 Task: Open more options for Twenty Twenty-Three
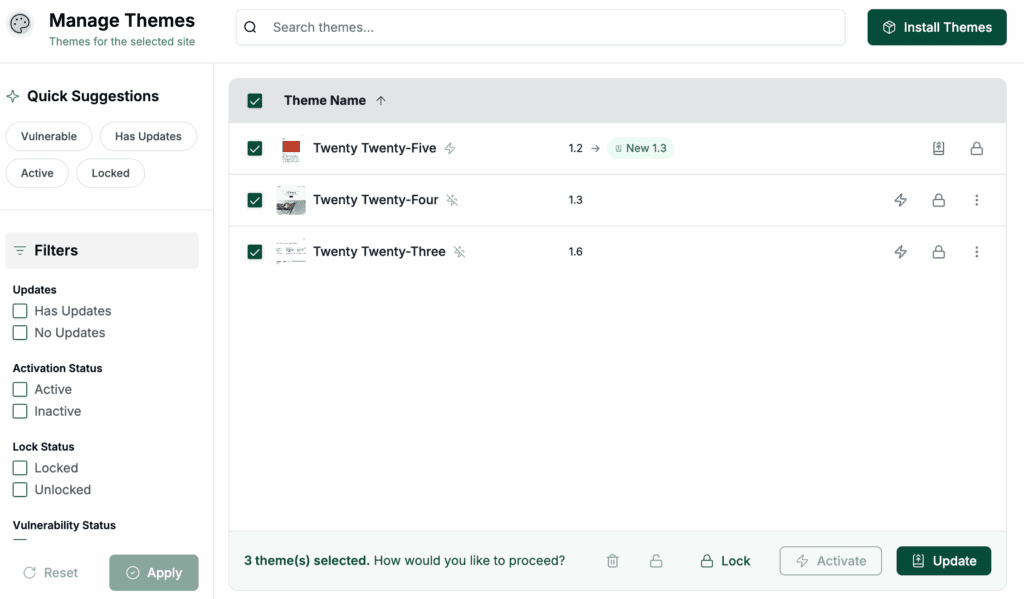(x=976, y=251)
